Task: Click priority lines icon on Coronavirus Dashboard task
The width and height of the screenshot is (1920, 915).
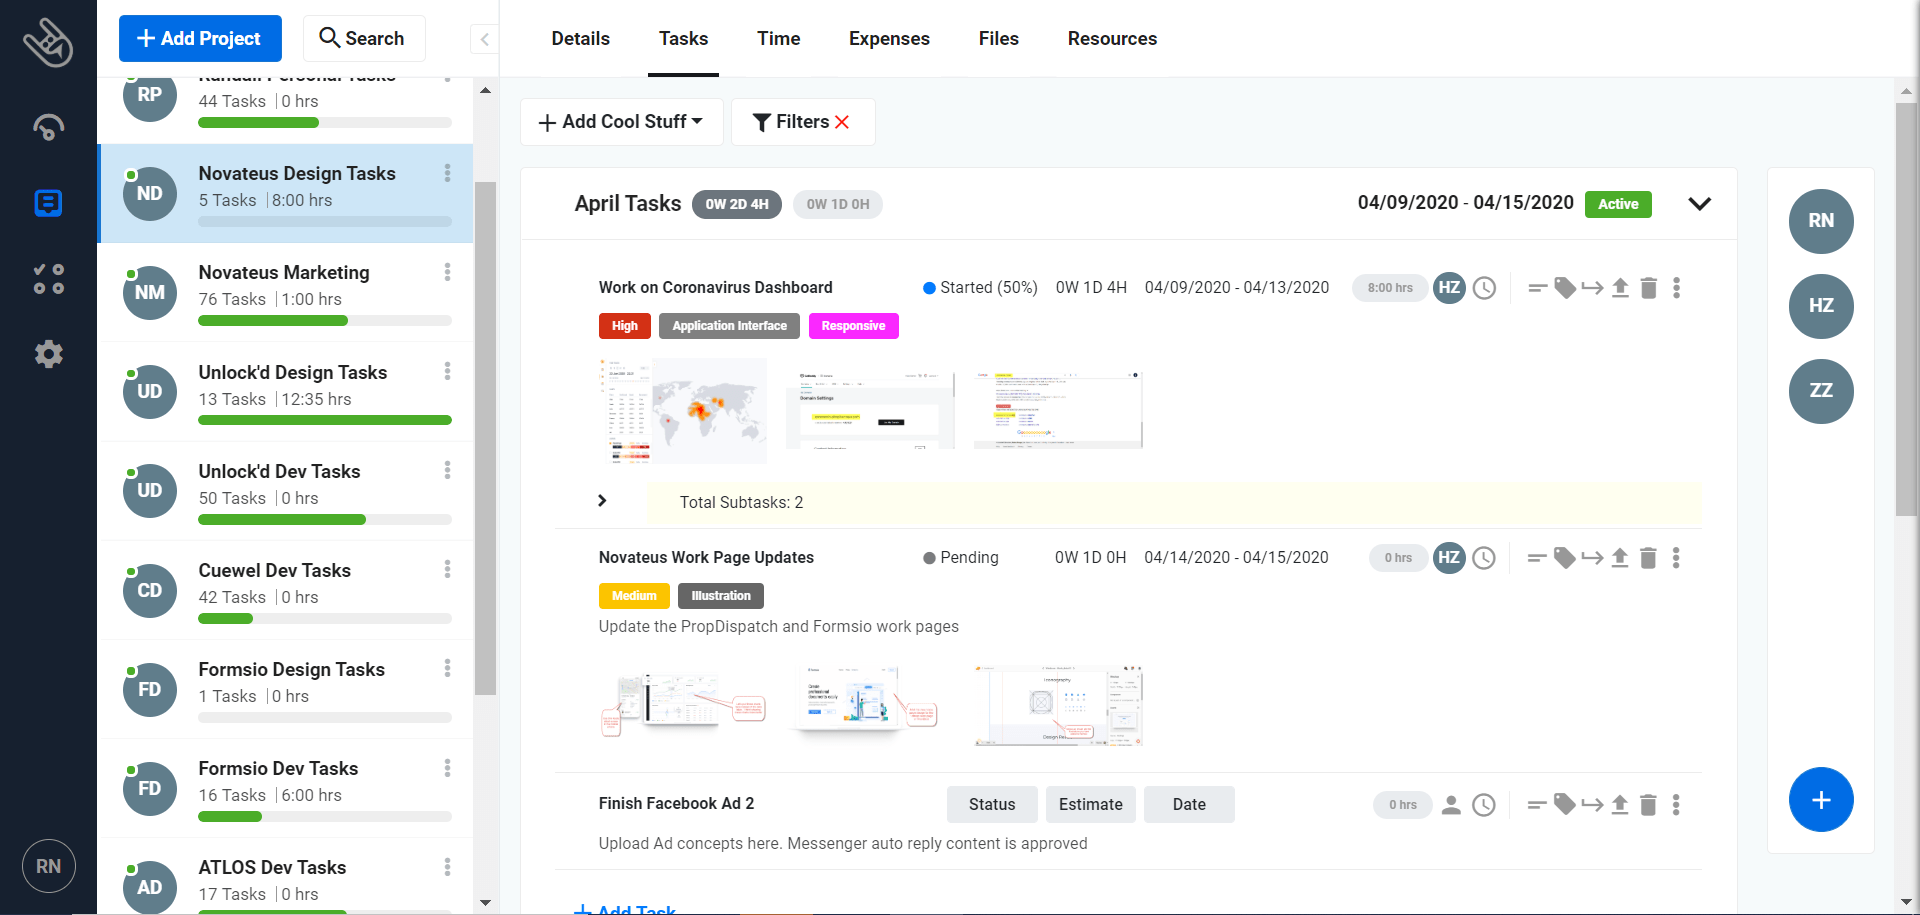Action: coord(1538,288)
